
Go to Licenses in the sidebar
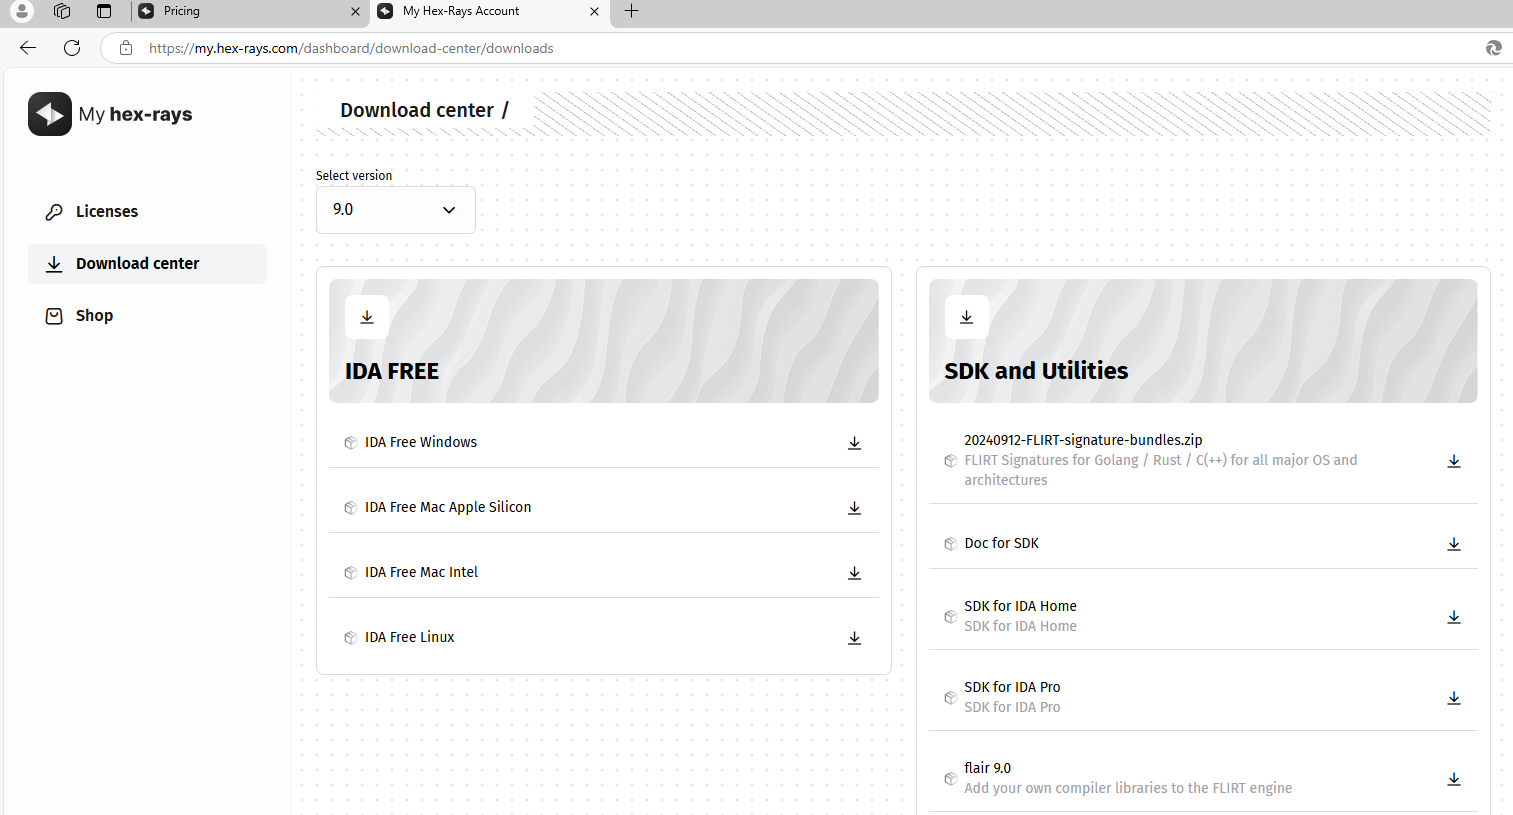[147, 212]
